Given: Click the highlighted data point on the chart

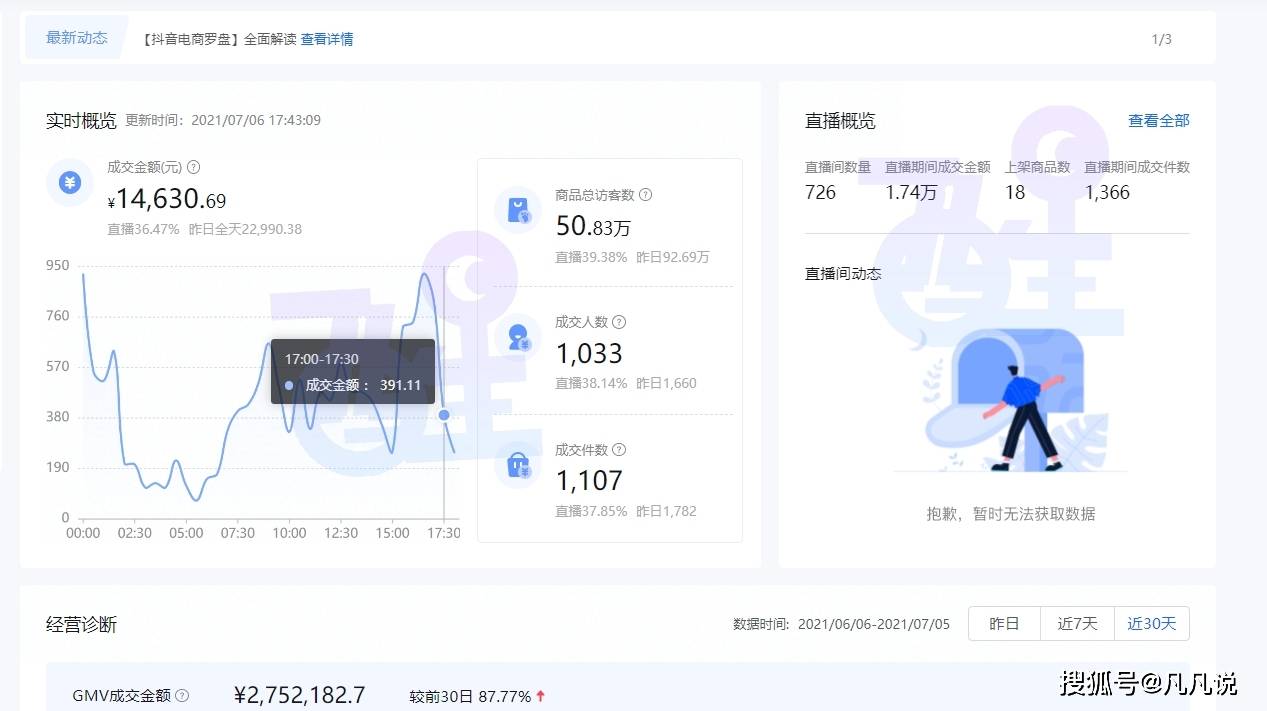Looking at the screenshot, I should click(x=444, y=415).
